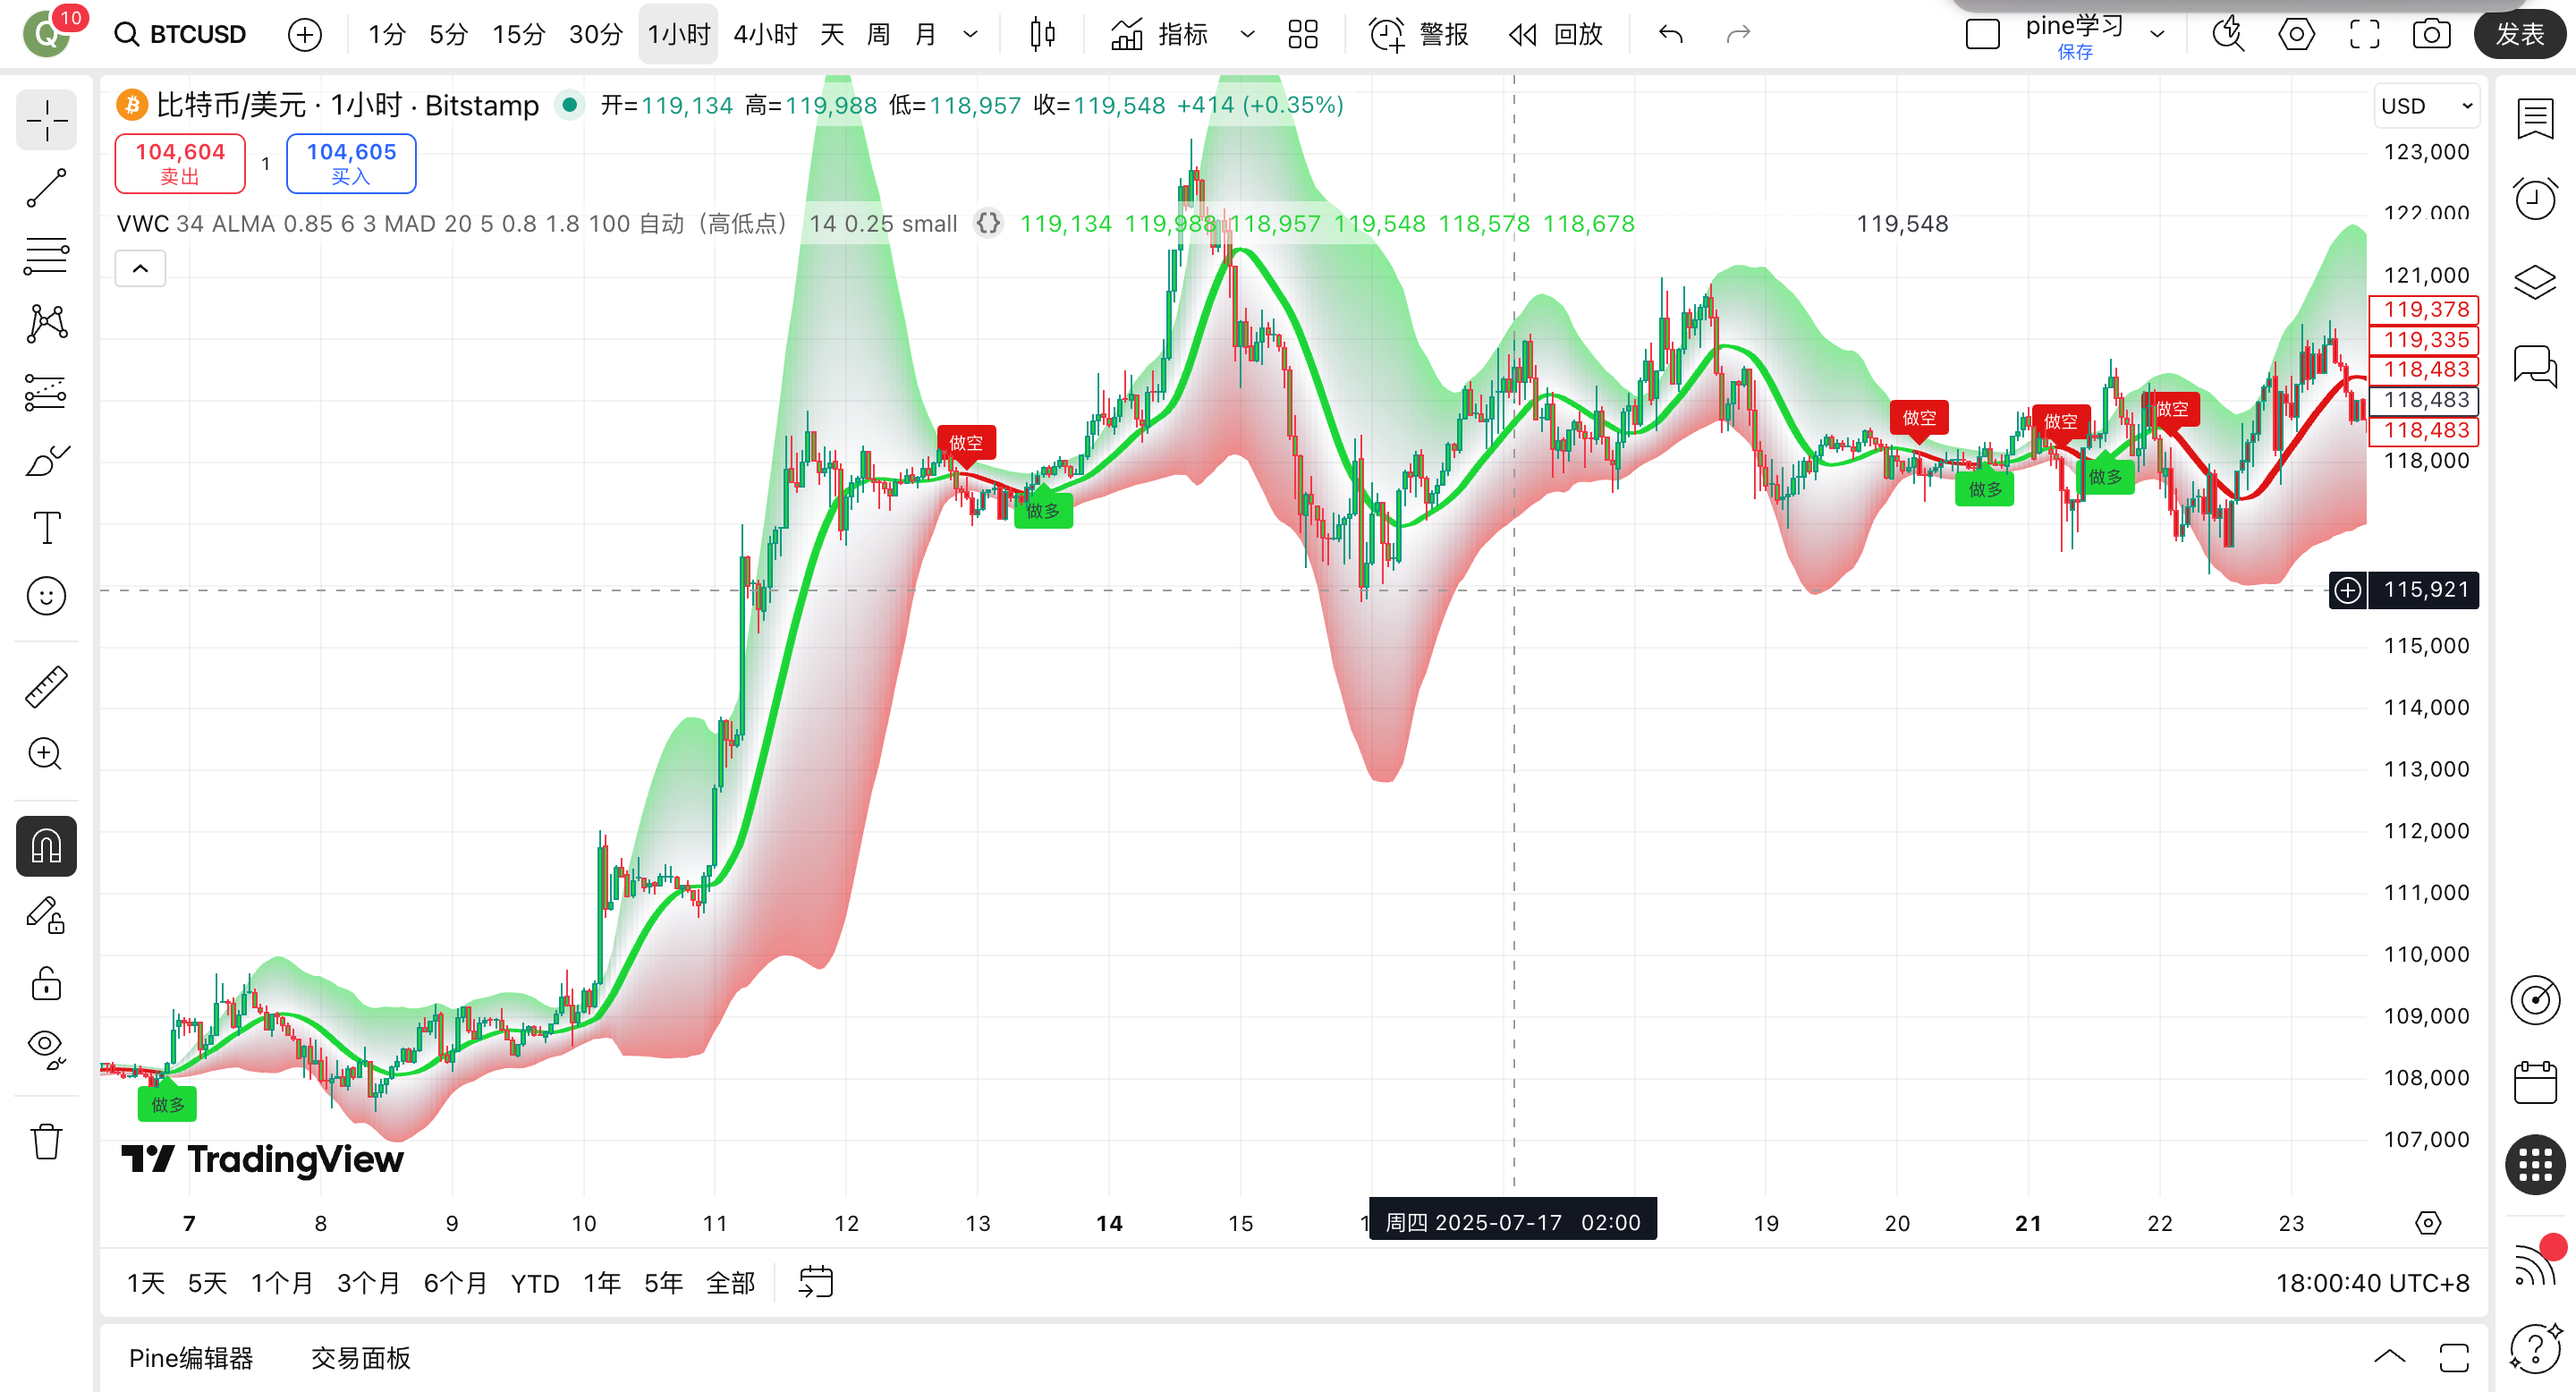Select the Text annotation tool

click(x=46, y=527)
